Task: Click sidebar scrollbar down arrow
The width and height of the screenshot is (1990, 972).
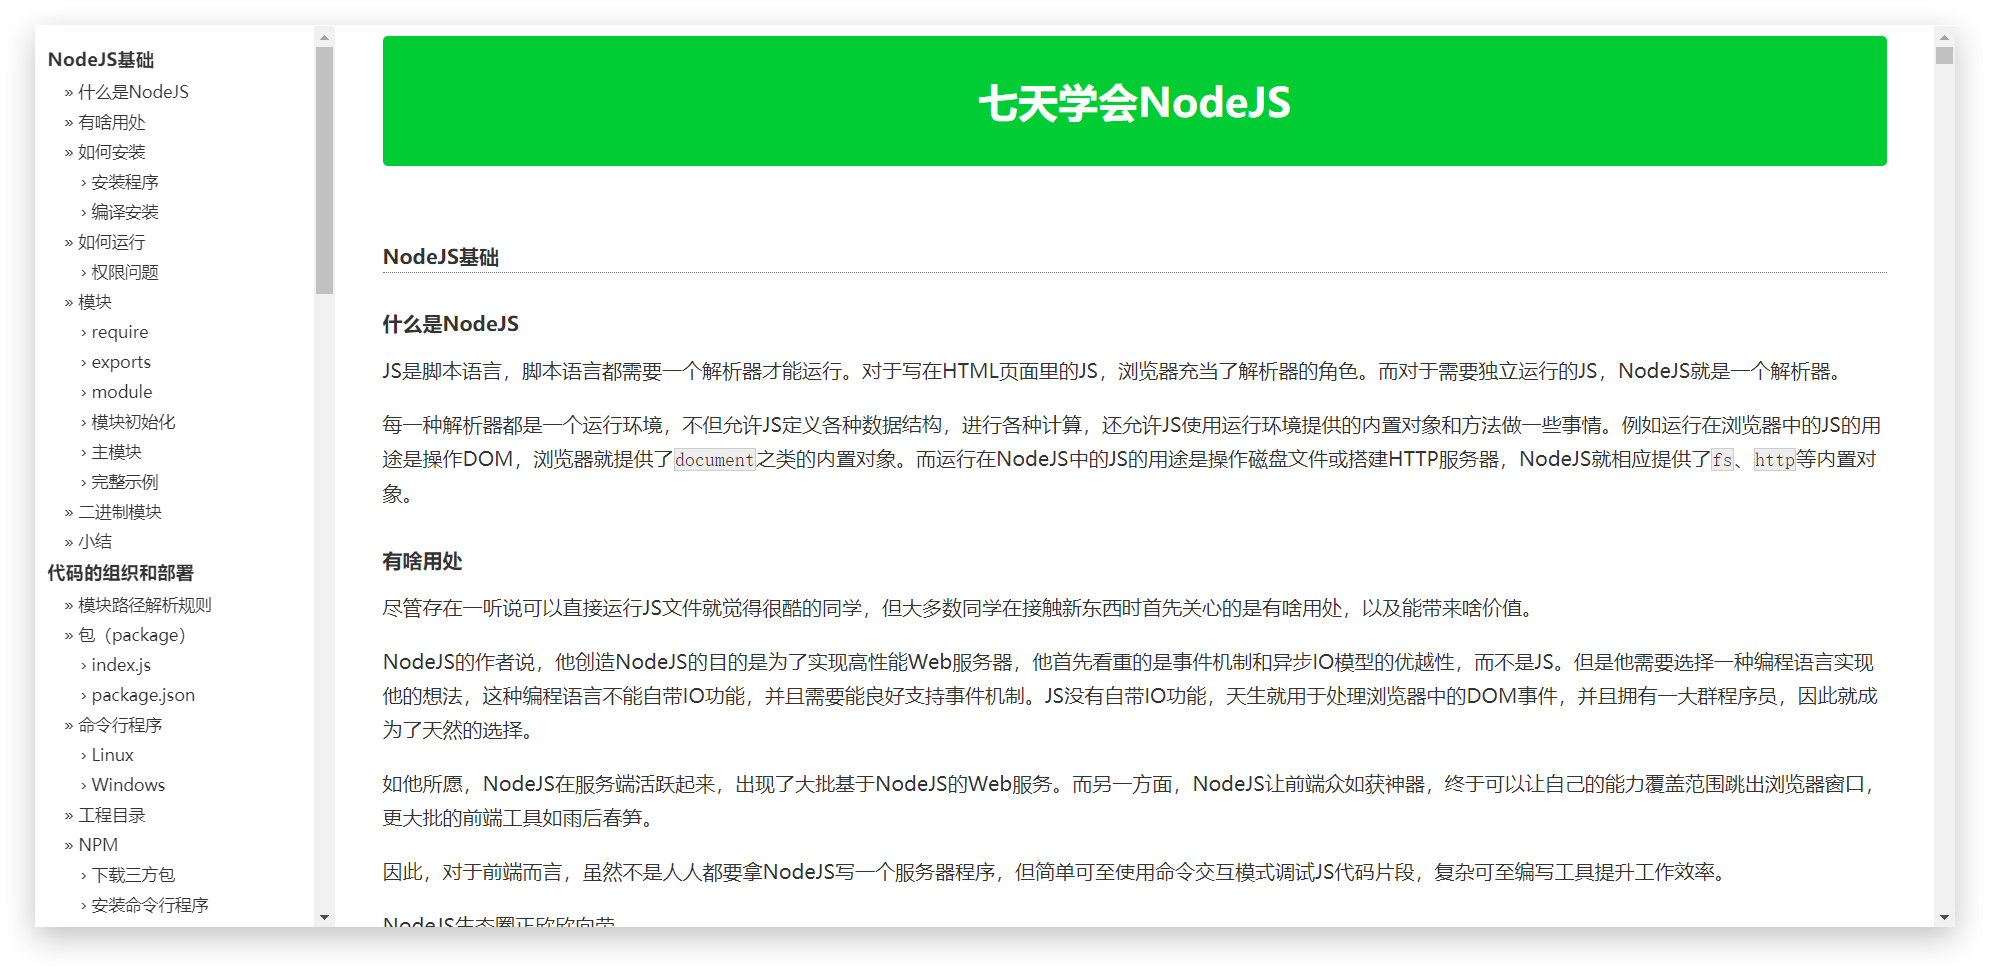Action: tap(324, 917)
